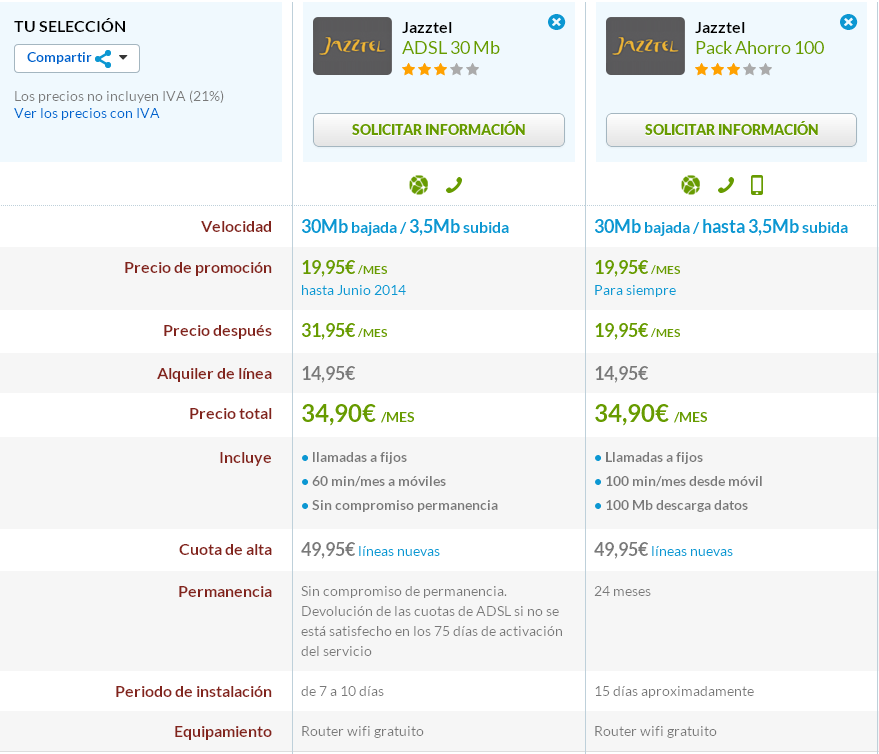Screen dimensions: 879x754
Task: Click '100 Mb descarga datos' item
Action: (x=677, y=506)
